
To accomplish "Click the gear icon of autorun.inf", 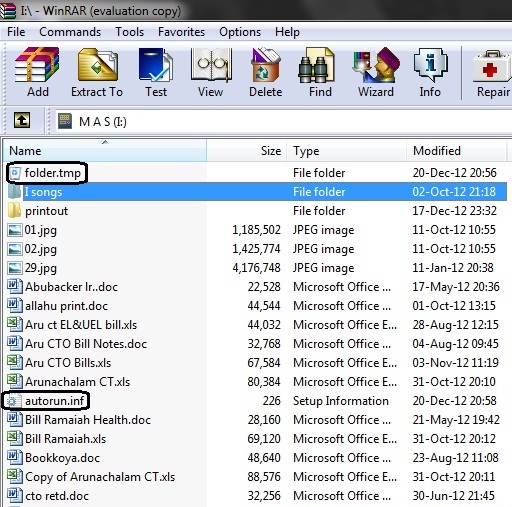I will pyautogui.click(x=13, y=401).
